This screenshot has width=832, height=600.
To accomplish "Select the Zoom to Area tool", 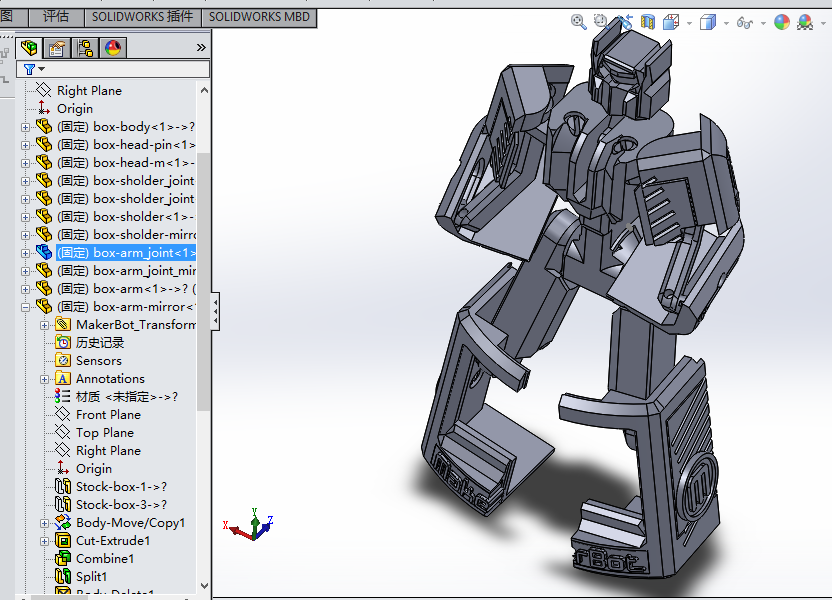I will coord(601,21).
